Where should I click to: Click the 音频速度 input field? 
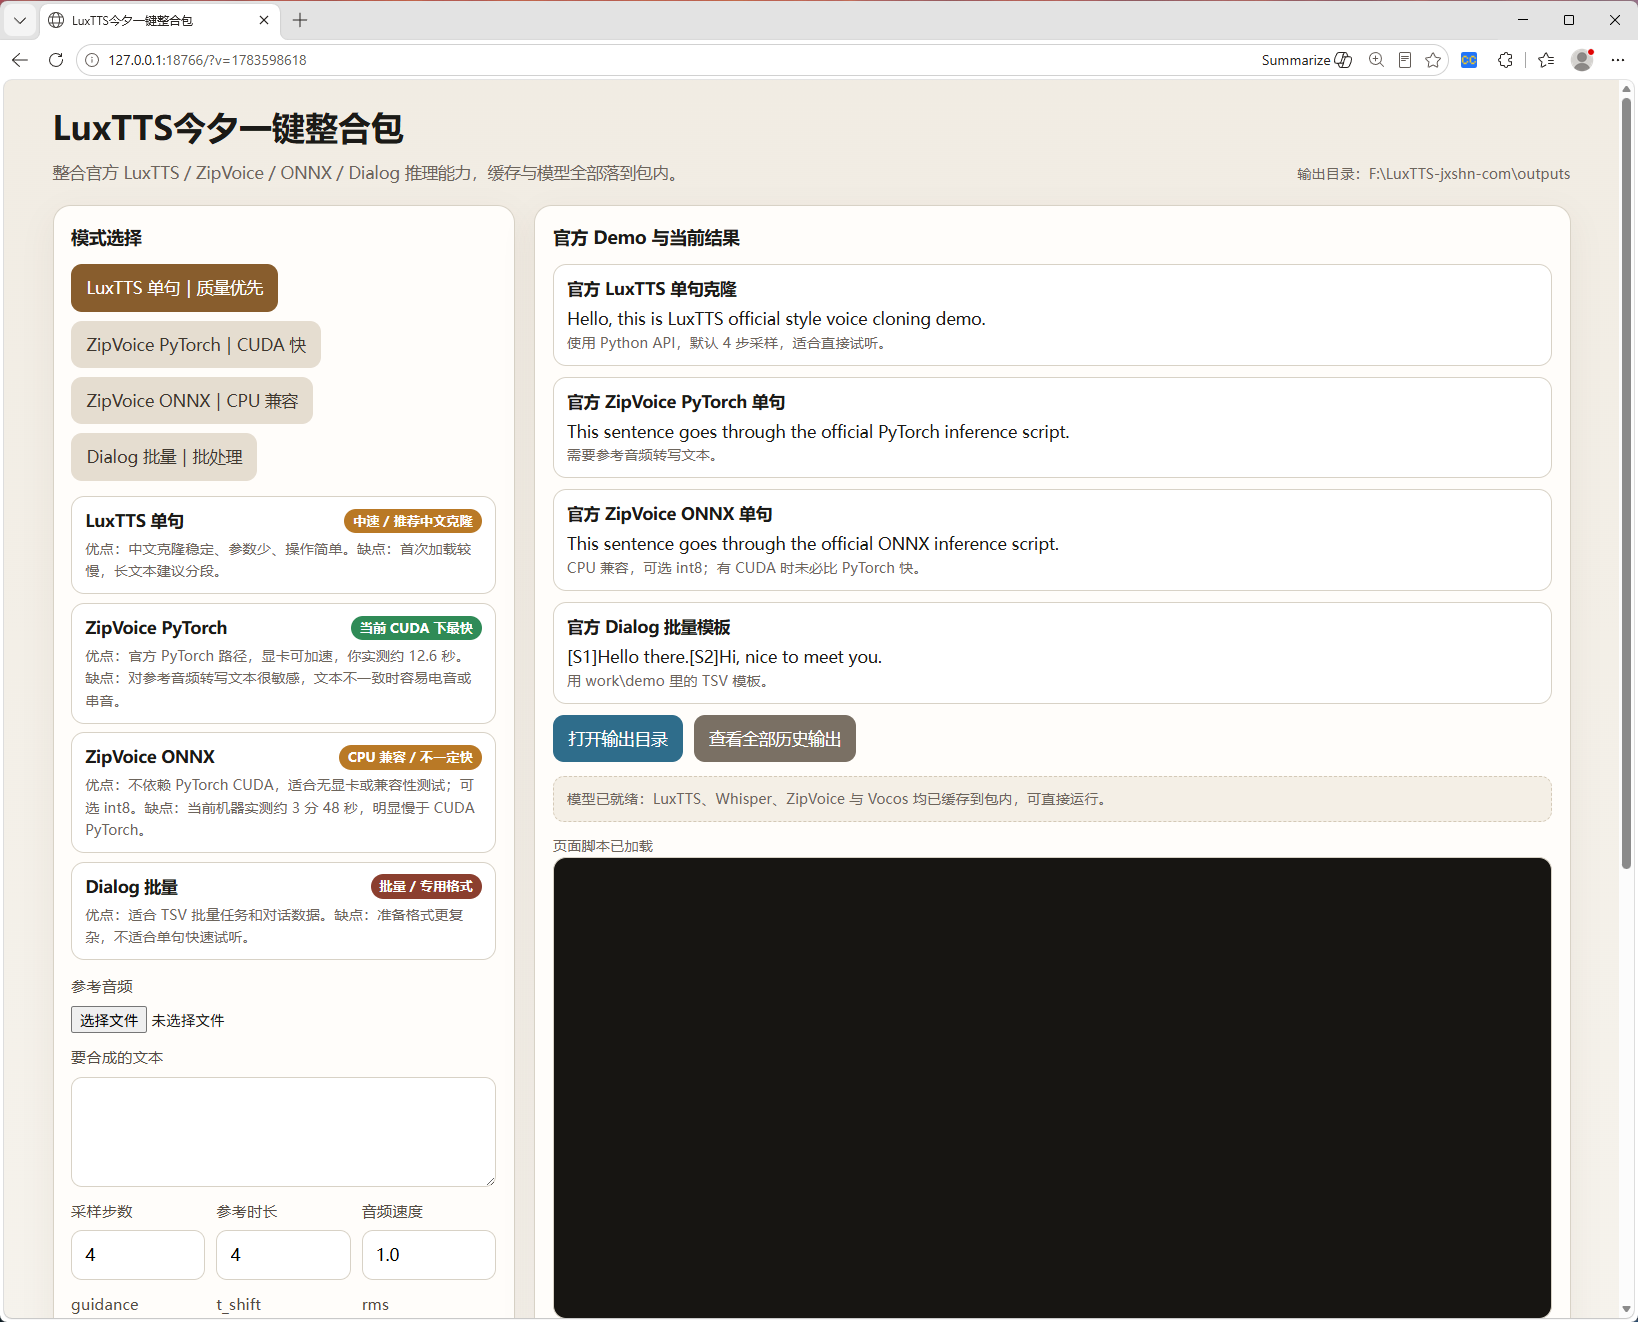click(429, 1255)
